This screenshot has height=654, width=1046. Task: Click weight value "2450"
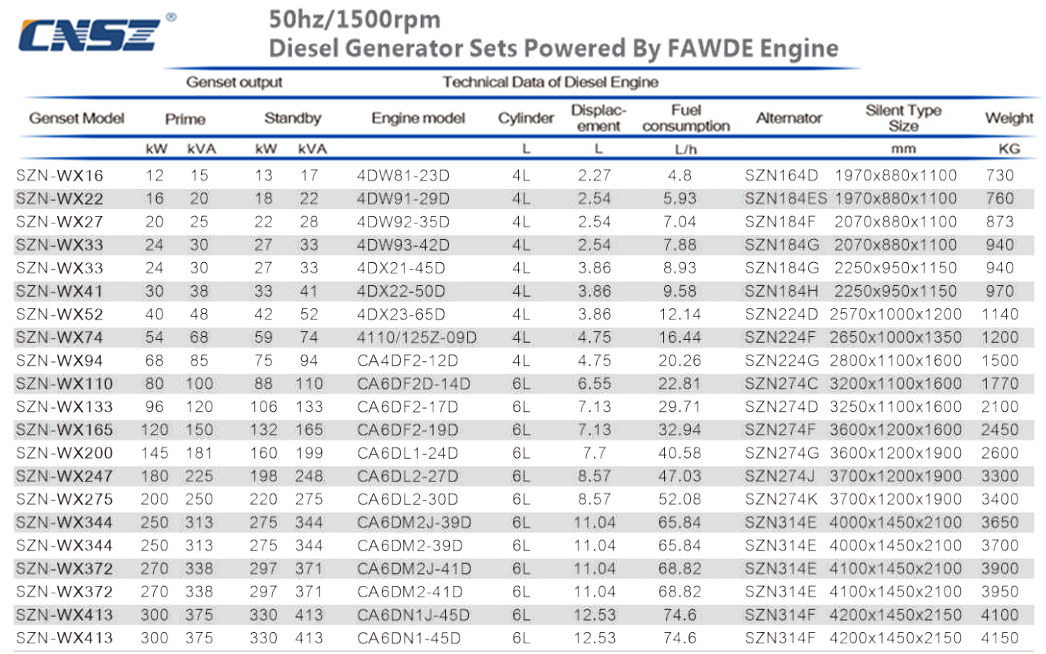(x=1000, y=430)
